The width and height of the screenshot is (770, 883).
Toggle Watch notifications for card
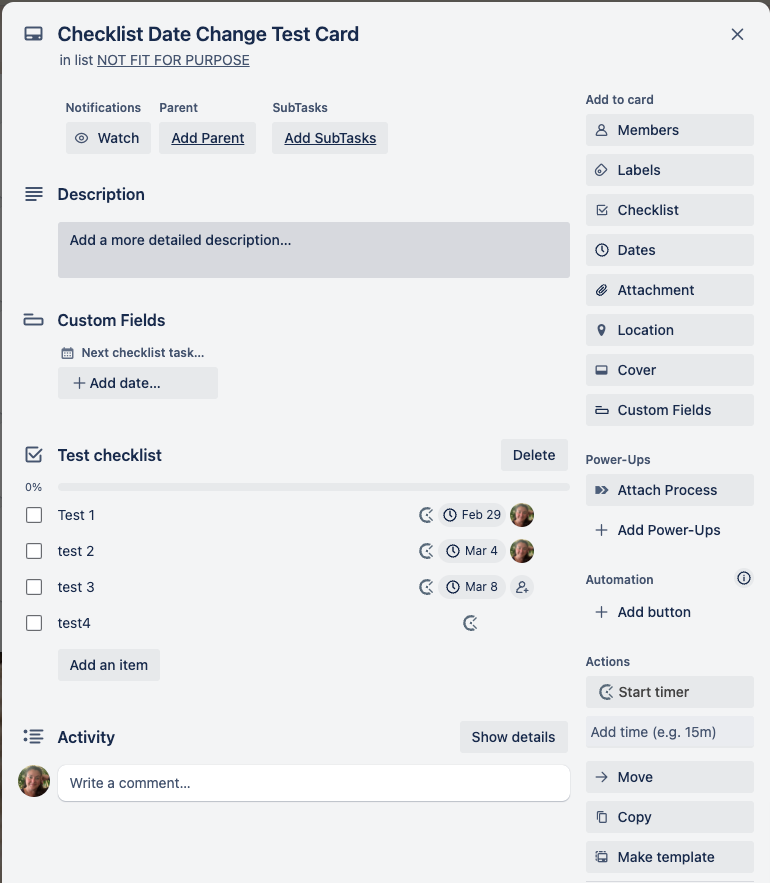(108, 138)
